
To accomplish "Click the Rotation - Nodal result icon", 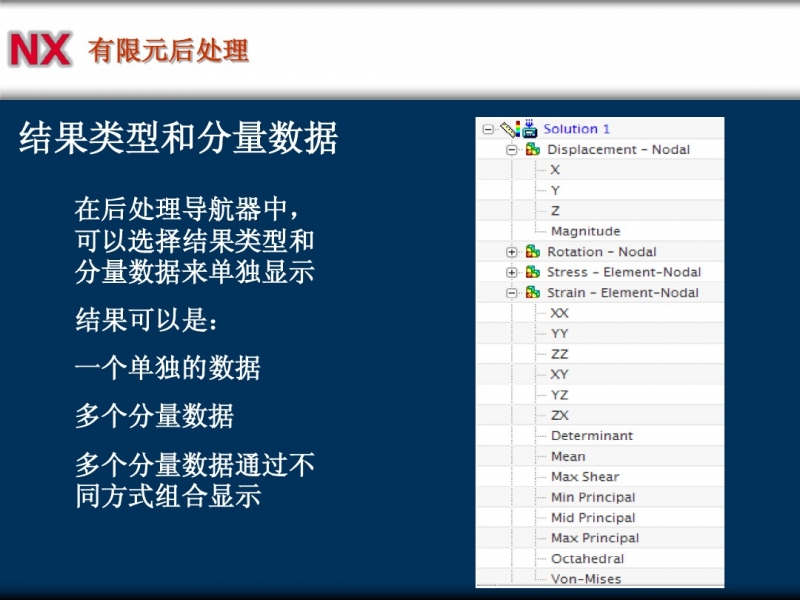I will pos(533,252).
